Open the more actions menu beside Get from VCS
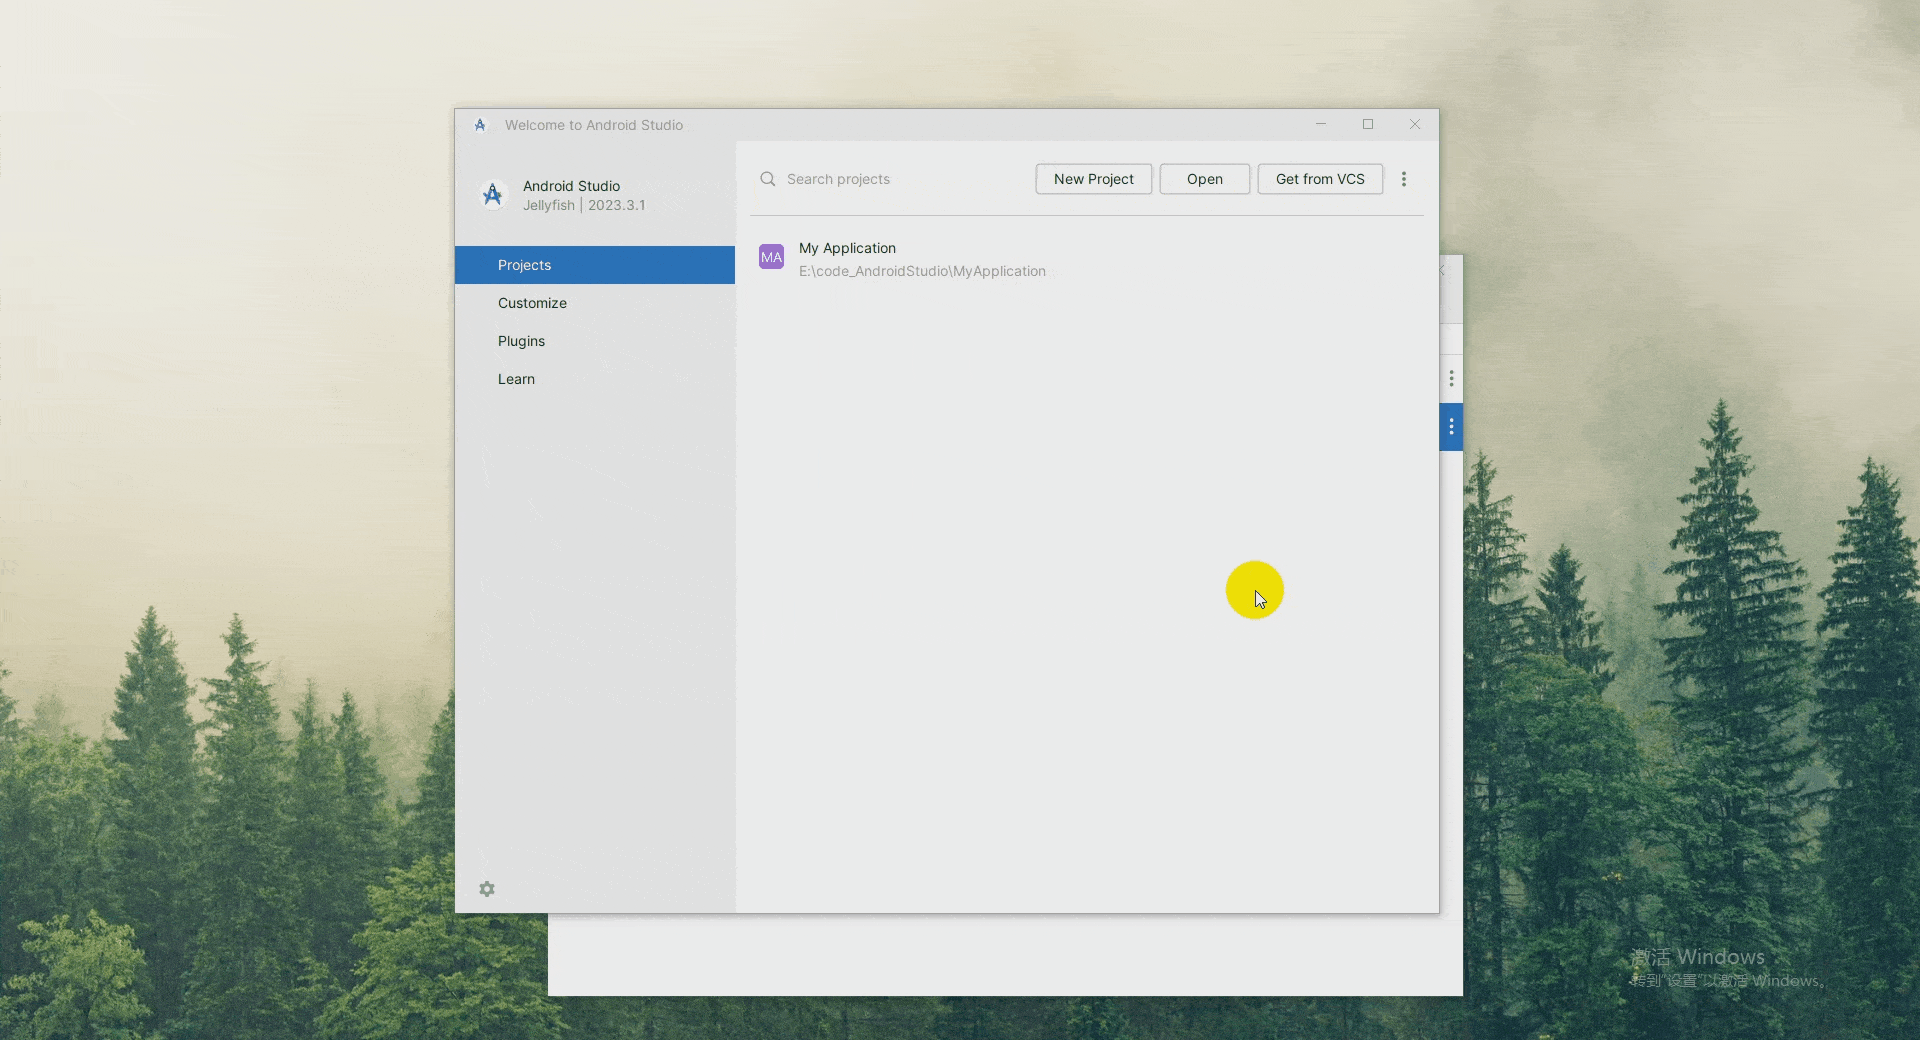 point(1404,179)
